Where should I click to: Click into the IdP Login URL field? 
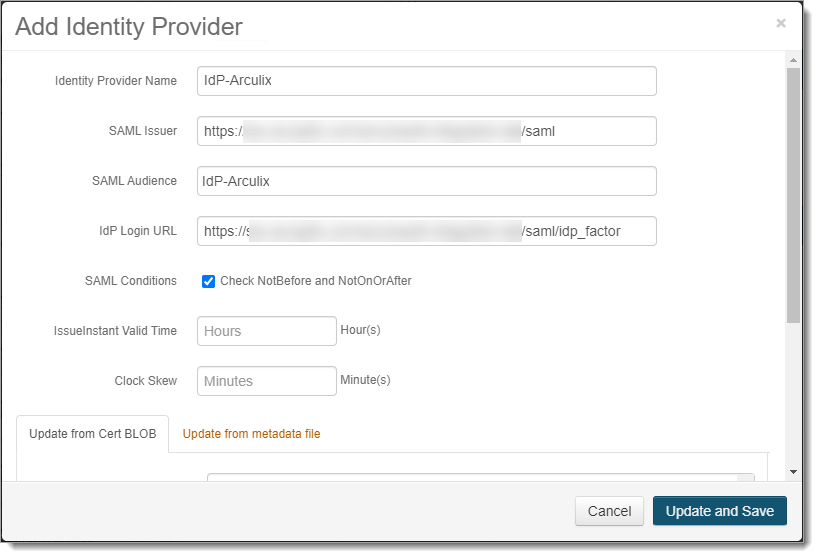point(426,231)
